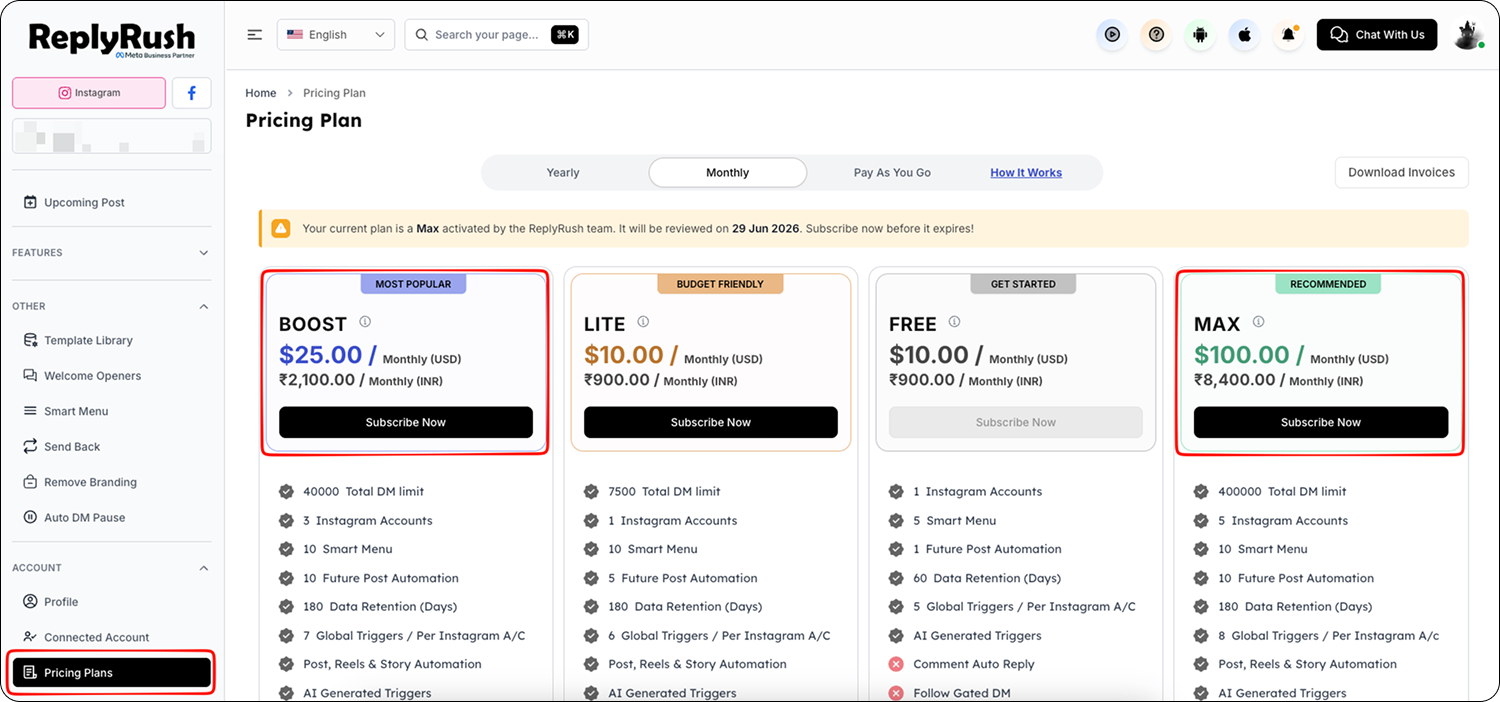Image resolution: width=1500 pixels, height=702 pixels.
Task: Subscribe to the LITE plan
Action: pos(711,422)
